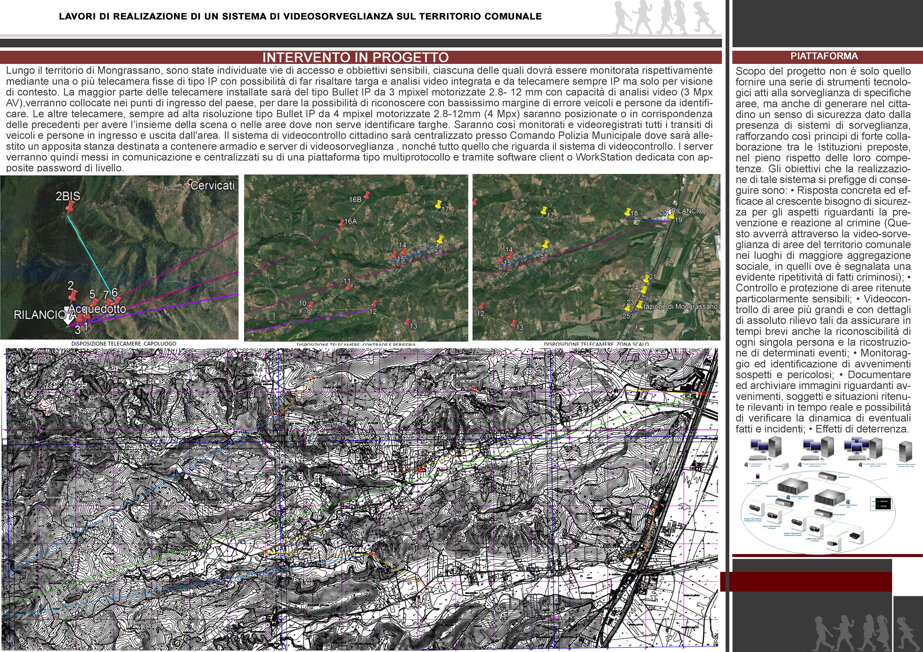Click red pin number 2 above Acquedotto
This screenshot has width=923, height=652.
pyautogui.click(x=72, y=295)
